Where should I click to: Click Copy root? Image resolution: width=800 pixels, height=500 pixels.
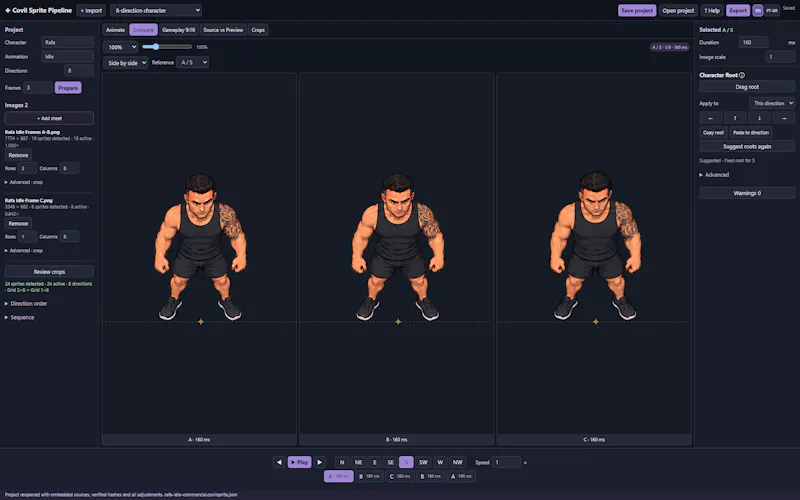tap(713, 133)
